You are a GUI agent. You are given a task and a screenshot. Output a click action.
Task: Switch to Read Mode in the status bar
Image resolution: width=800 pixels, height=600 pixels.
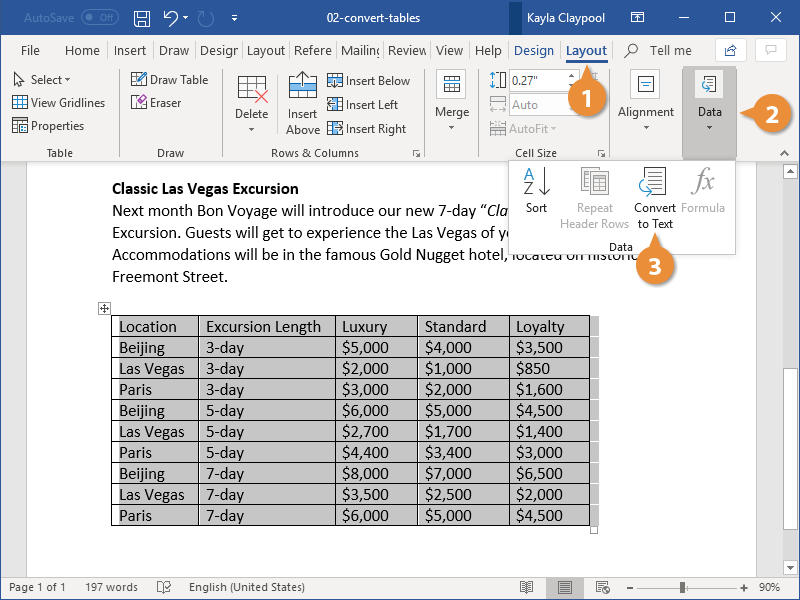pos(527,587)
